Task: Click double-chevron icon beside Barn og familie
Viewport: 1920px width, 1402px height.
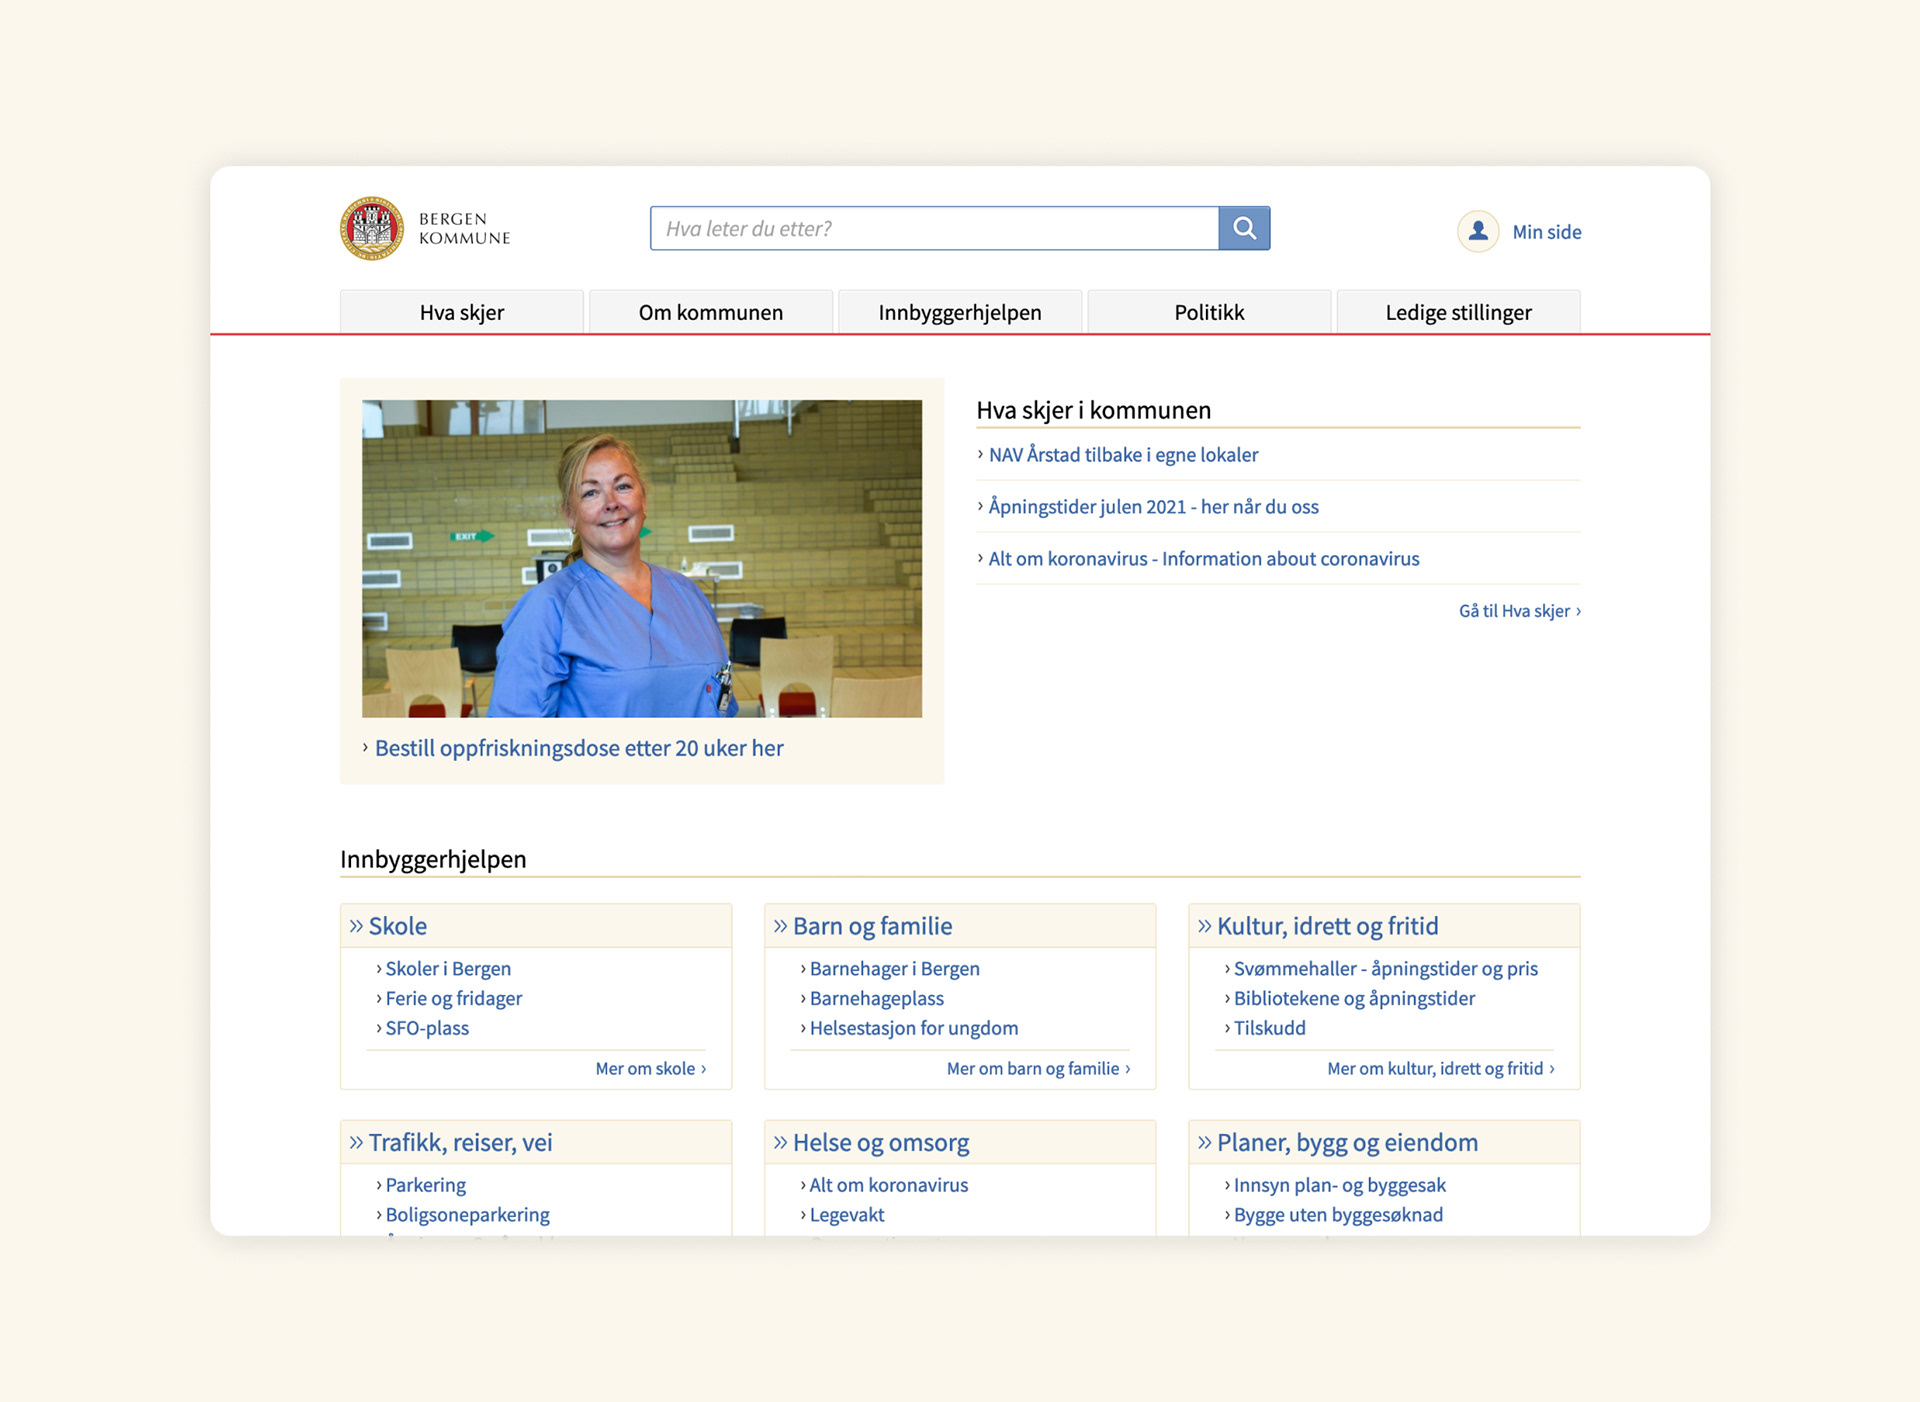Action: click(780, 926)
